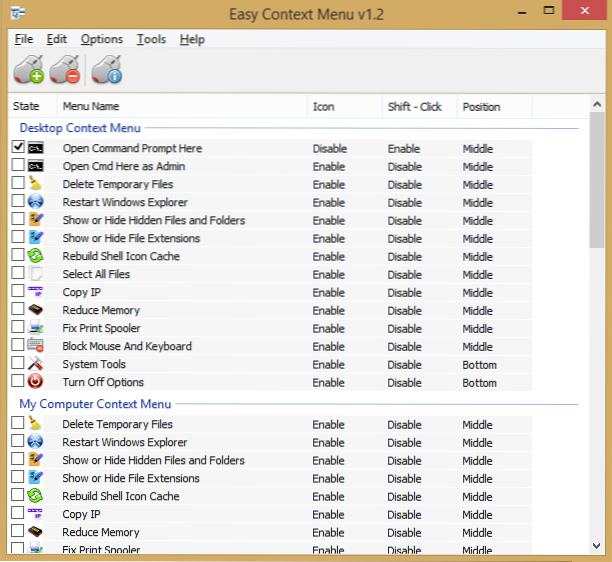The height and width of the screenshot is (562, 612).
Task: Click the vertical scrollbar thumb
Action: coord(597,180)
